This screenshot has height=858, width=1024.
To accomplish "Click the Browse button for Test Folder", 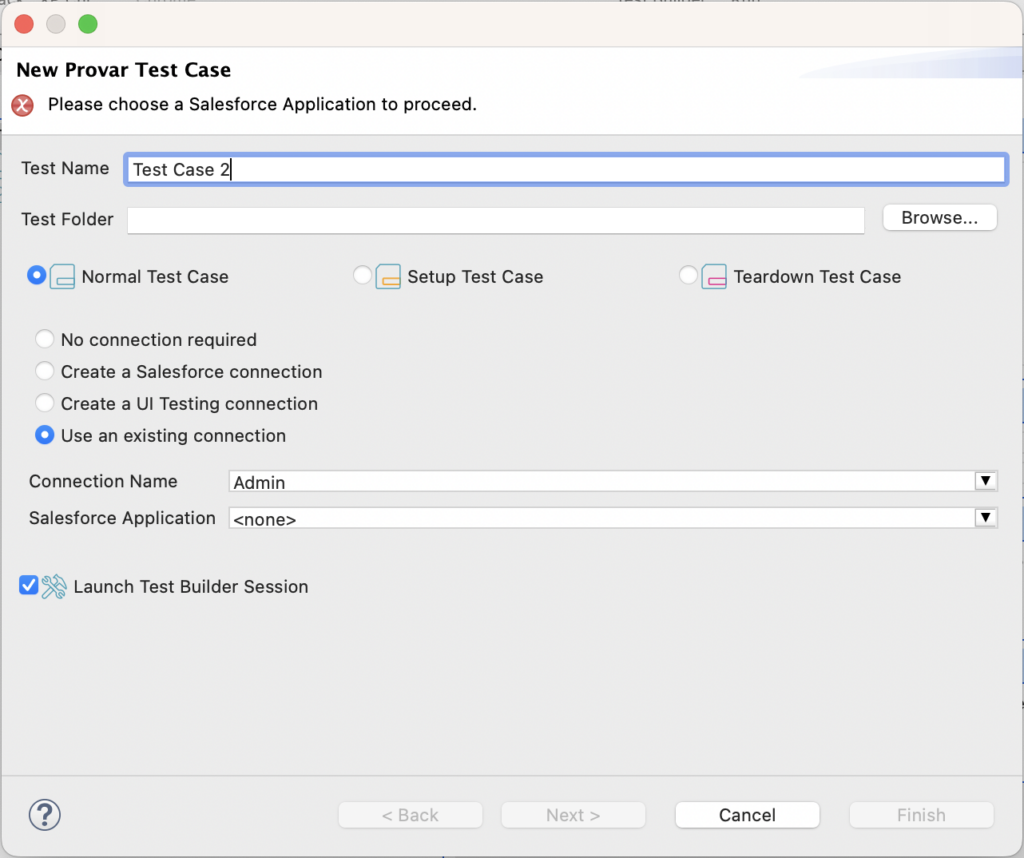I will click(x=938, y=217).
